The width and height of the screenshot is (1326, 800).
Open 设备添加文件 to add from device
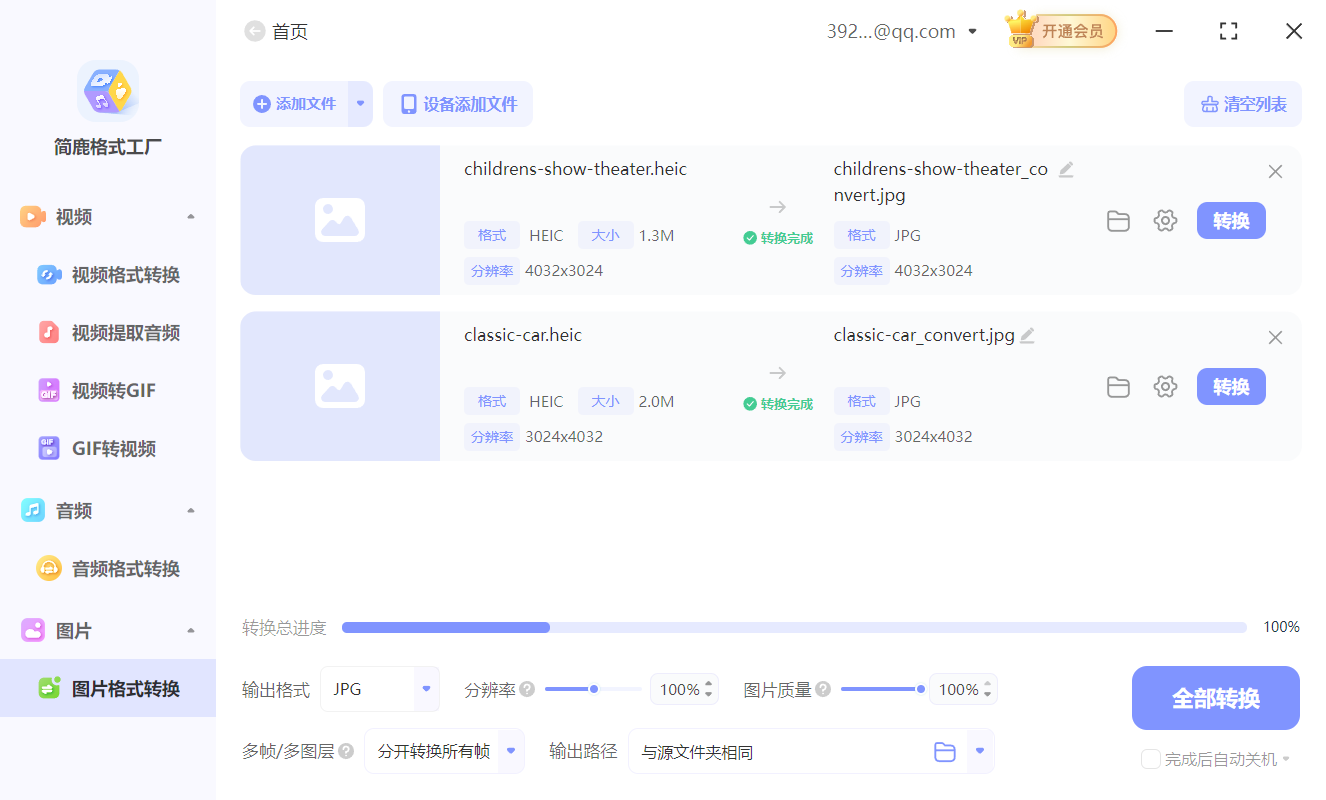pyautogui.click(x=457, y=104)
